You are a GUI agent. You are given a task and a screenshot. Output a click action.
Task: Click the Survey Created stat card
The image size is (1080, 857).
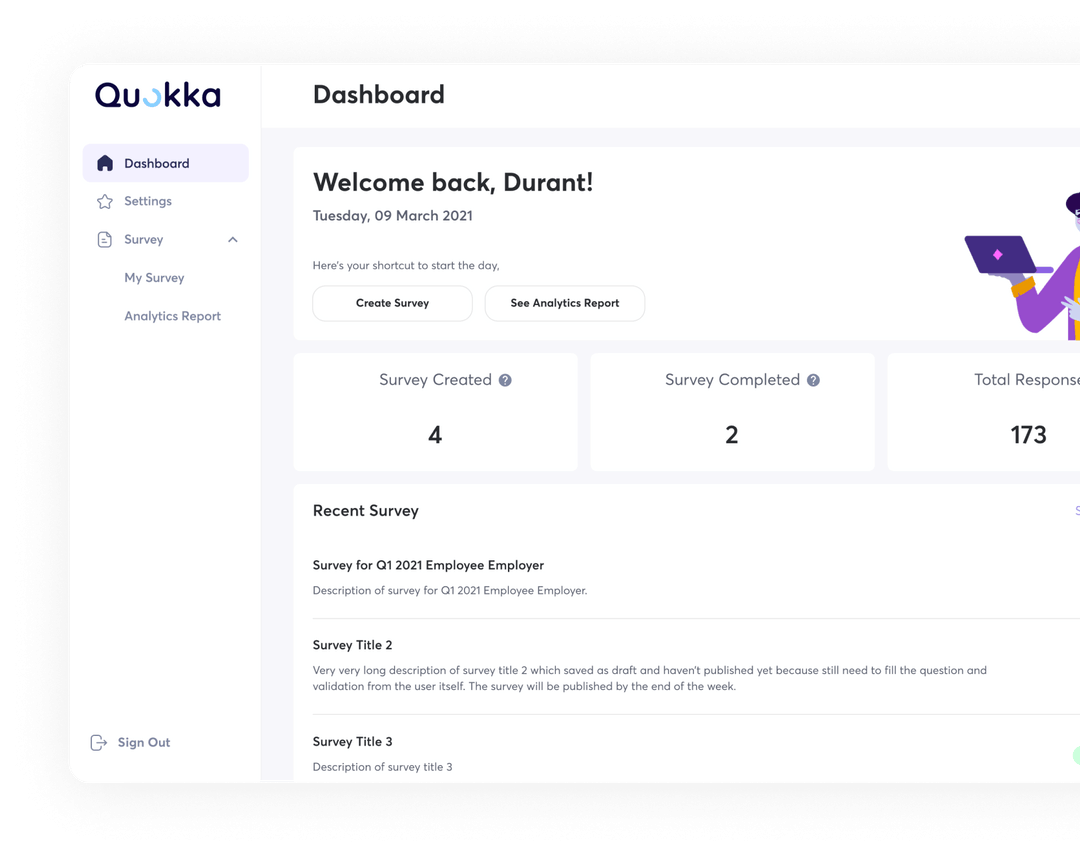pyautogui.click(x=435, y=412)
